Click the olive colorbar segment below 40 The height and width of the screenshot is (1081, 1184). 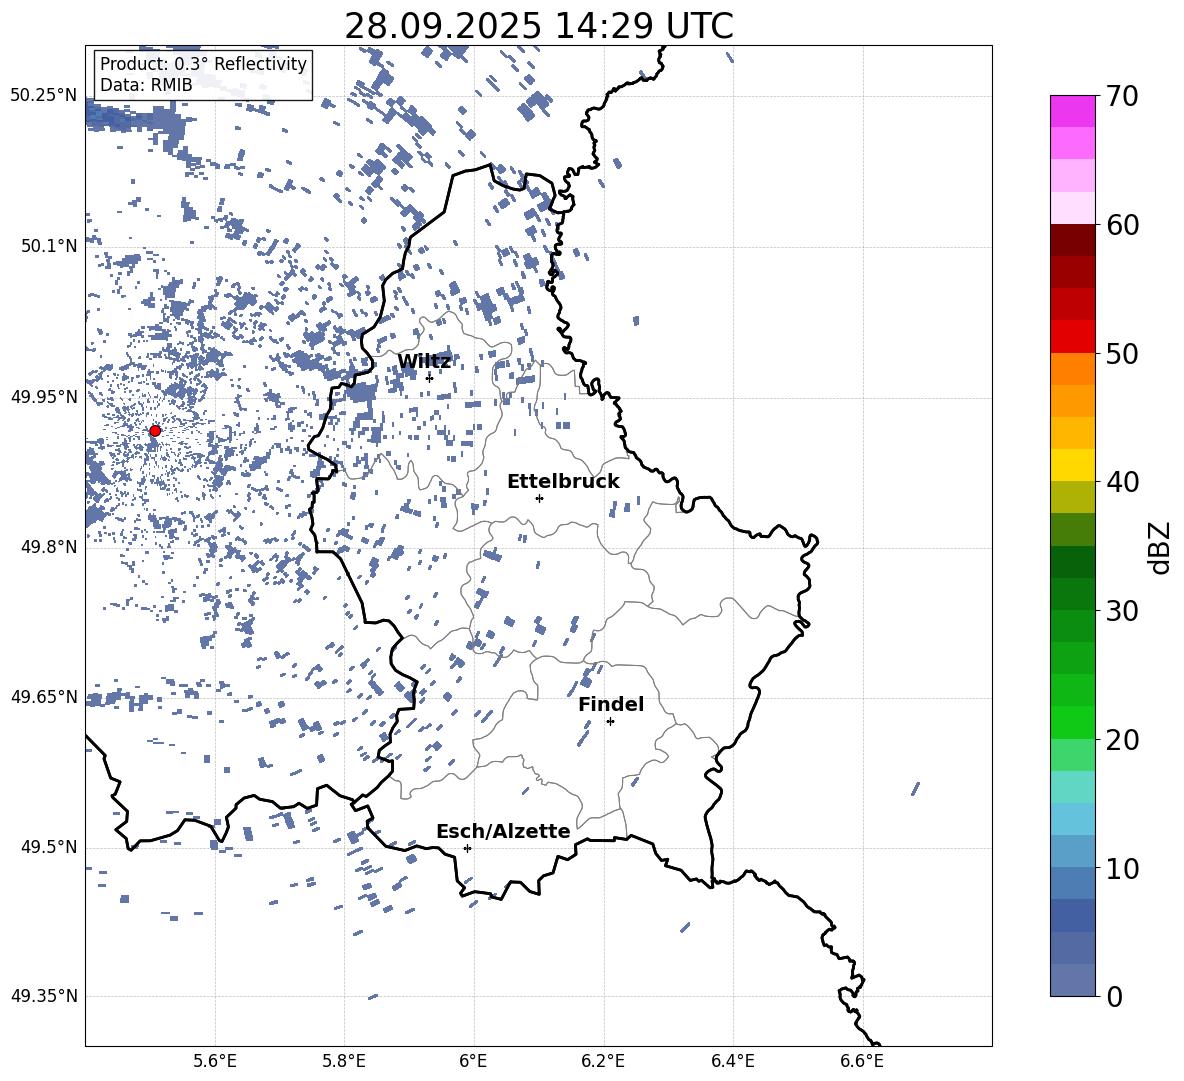[x=1073, y=497]
